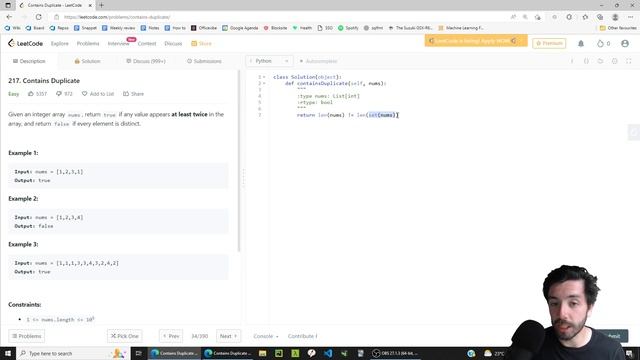Click Add to List
The height and width of the screenshot is (360, 640).
click(98, 94)
